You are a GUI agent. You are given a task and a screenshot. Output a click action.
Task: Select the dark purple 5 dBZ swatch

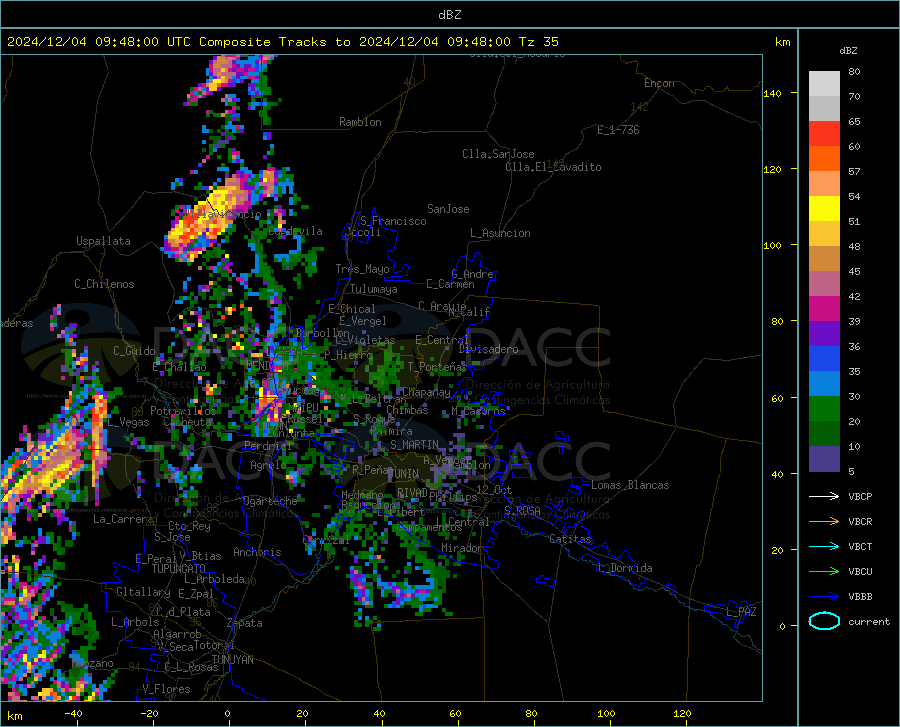[x=824, y=459]
